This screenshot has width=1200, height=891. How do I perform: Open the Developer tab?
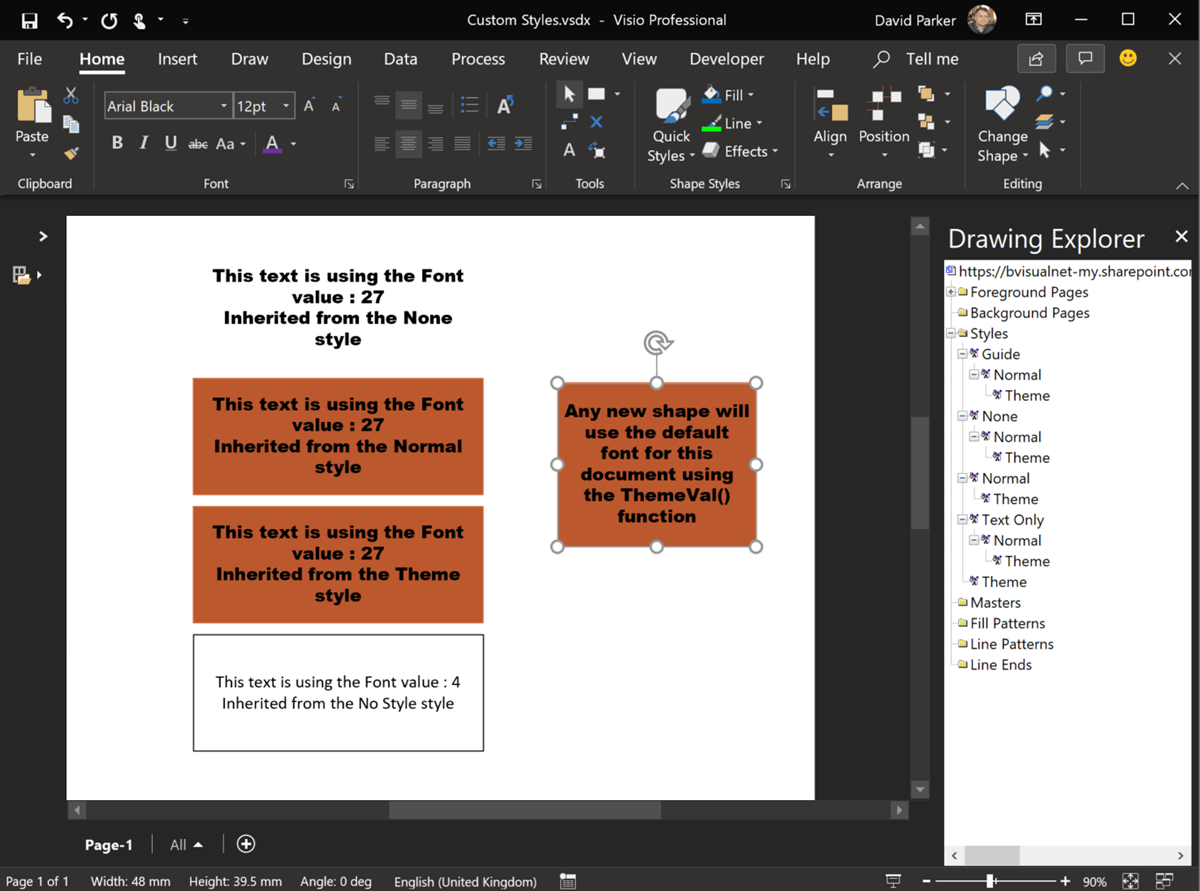(726, 59)
